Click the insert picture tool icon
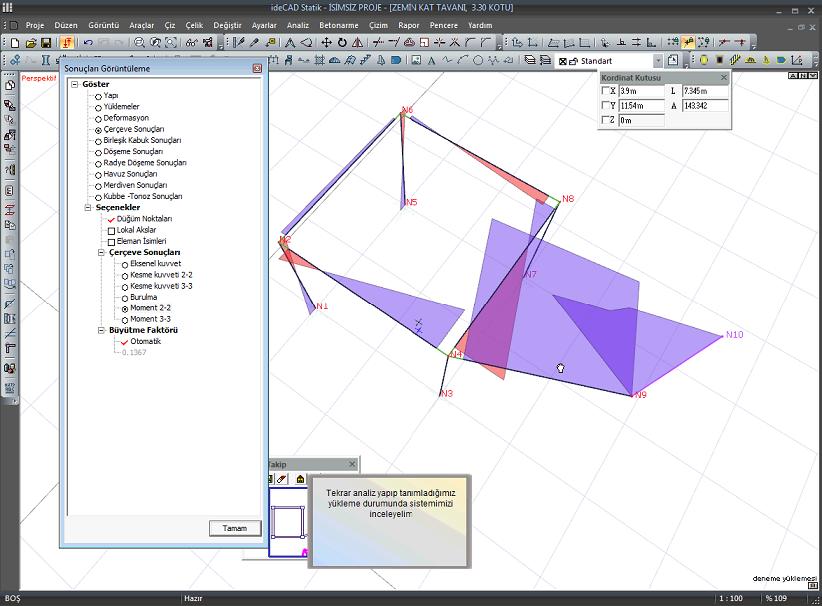 [416, 61]
